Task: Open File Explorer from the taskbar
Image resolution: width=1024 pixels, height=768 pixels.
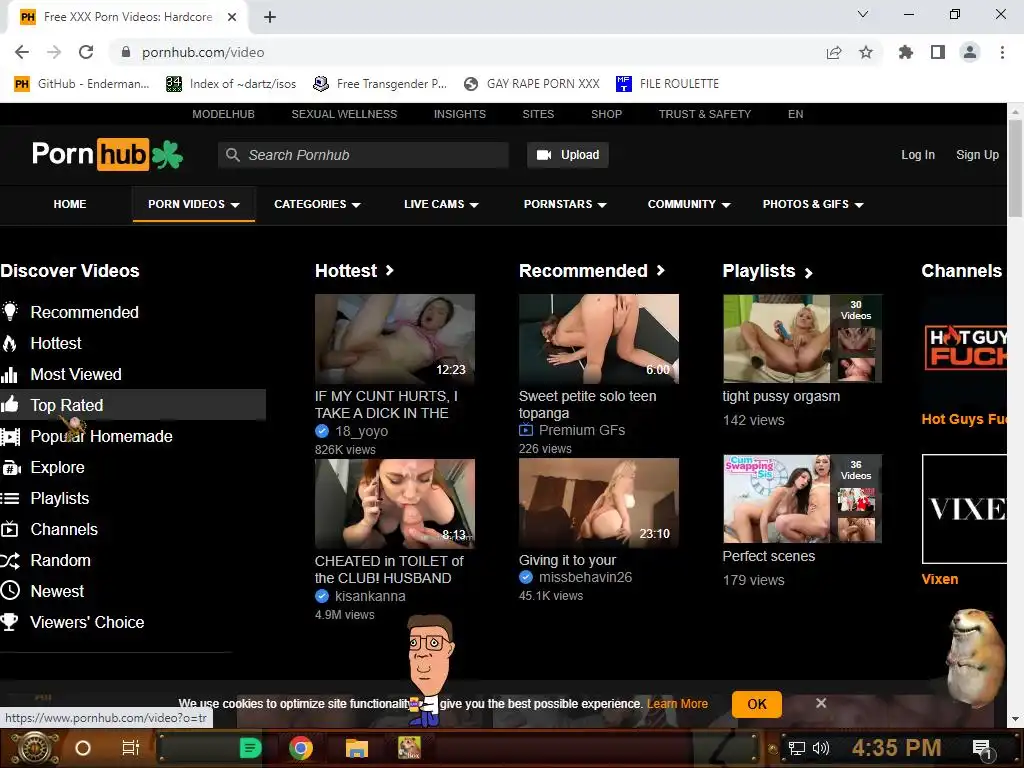Action: (357, 748)
